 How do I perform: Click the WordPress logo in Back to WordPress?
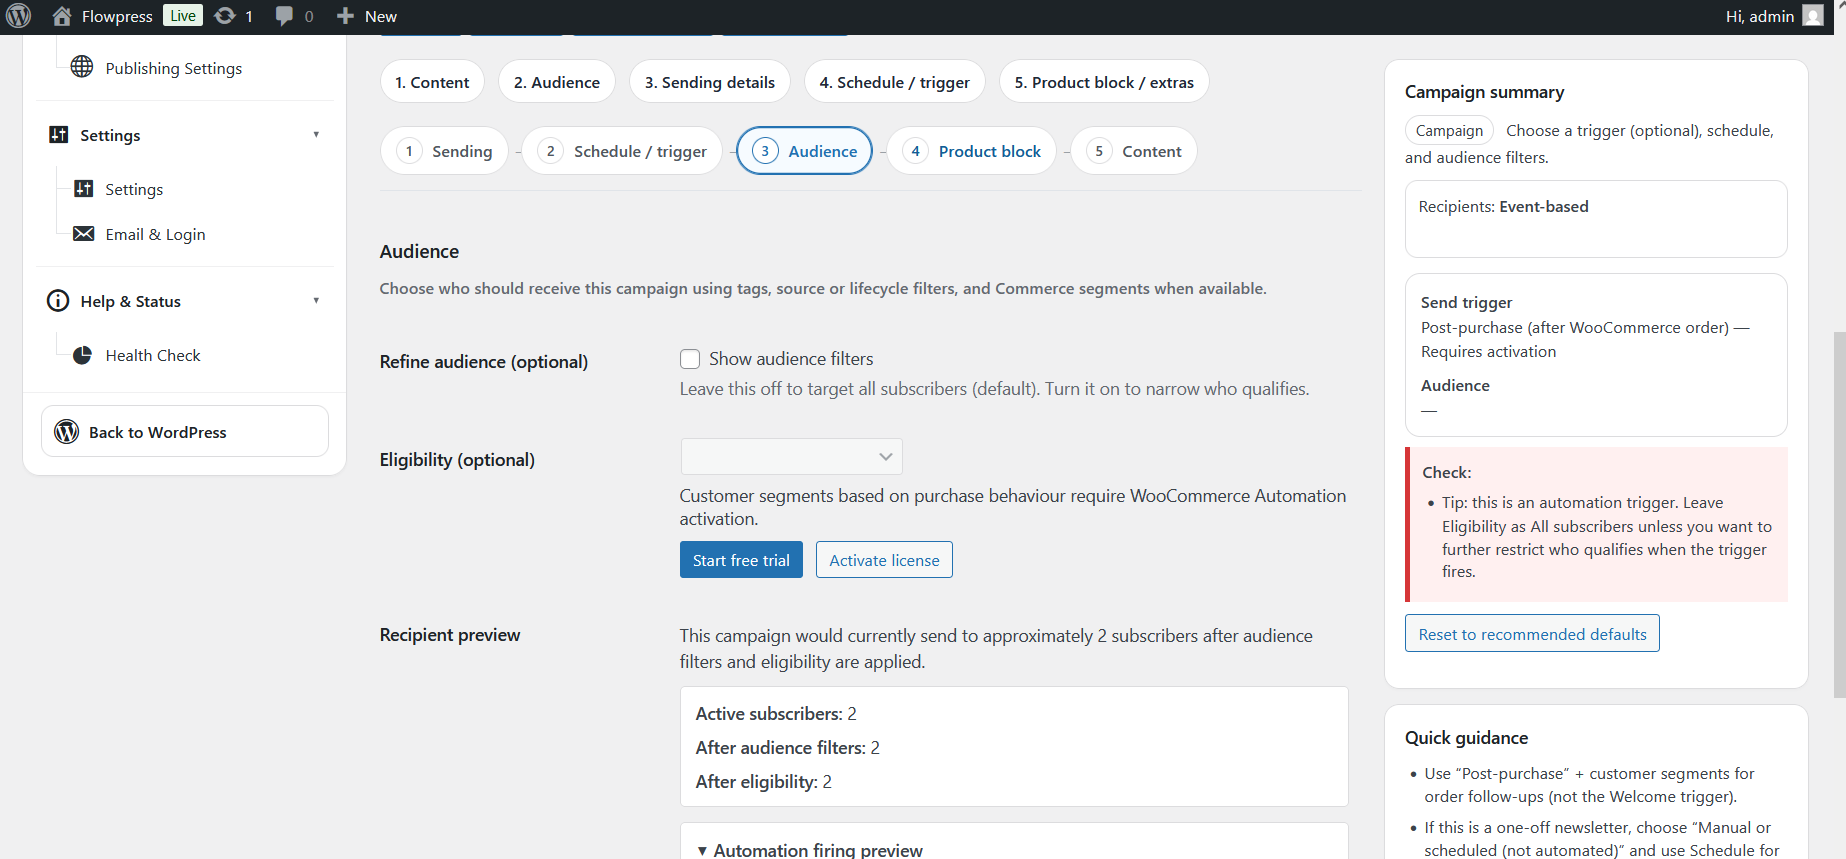(x=67, y=431)
